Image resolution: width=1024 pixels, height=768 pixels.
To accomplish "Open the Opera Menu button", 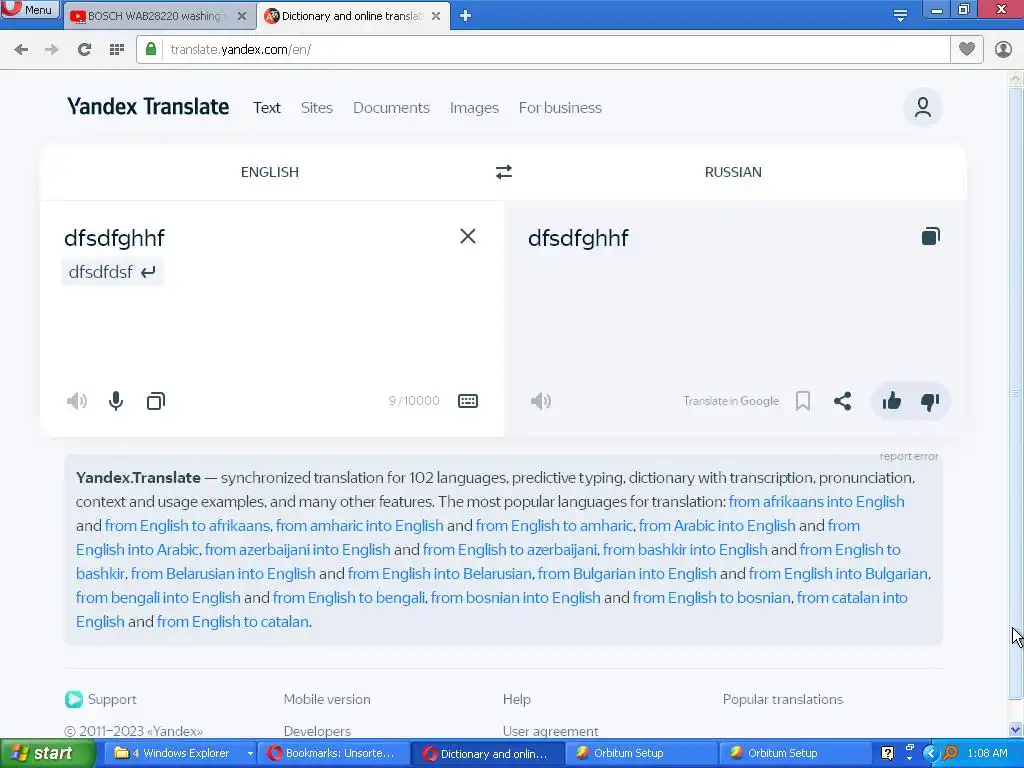I will click(x=30, y=9).
